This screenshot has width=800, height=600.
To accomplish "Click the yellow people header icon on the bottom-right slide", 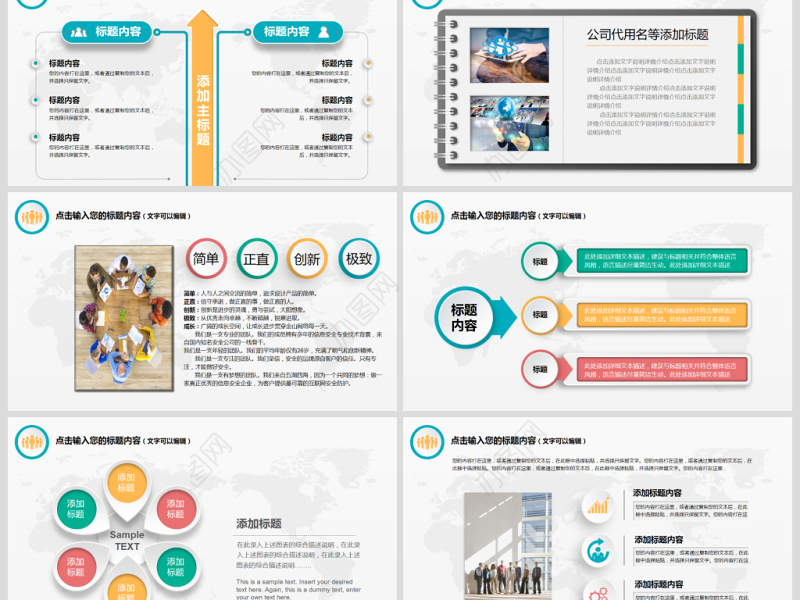I will click(426, 441).
